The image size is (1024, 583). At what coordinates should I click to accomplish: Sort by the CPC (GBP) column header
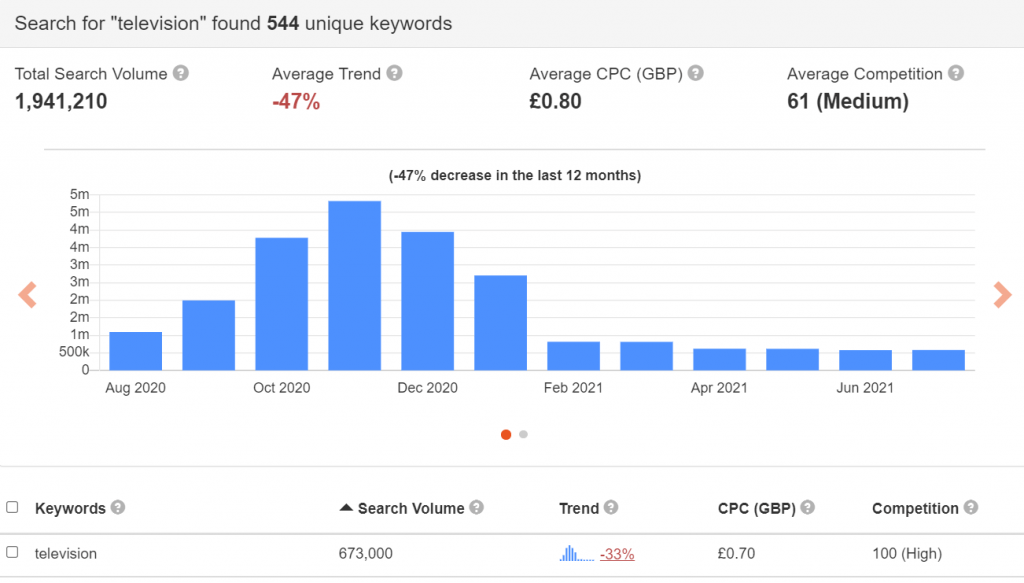756,508
